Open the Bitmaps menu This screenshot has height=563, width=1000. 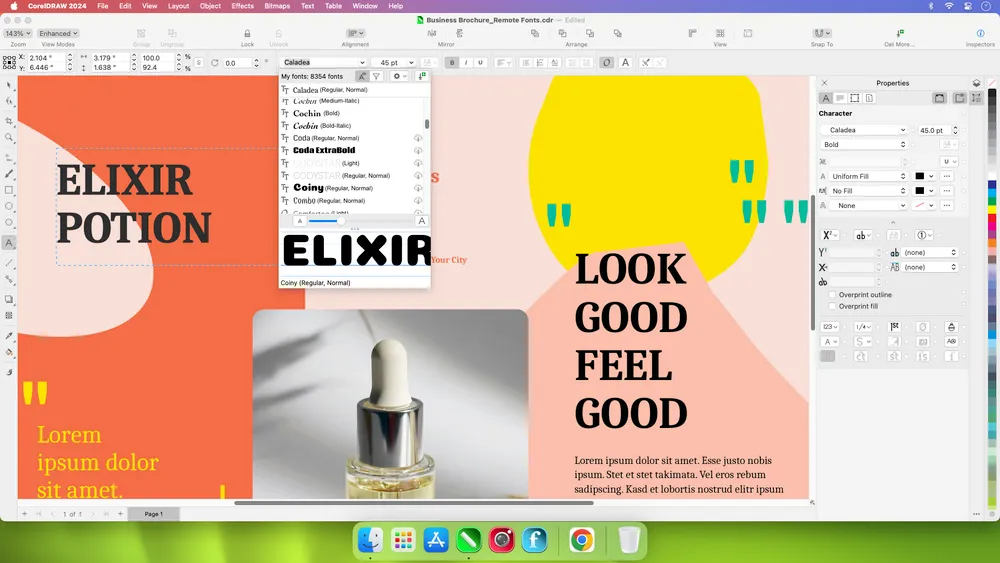[x=277, y=6]
